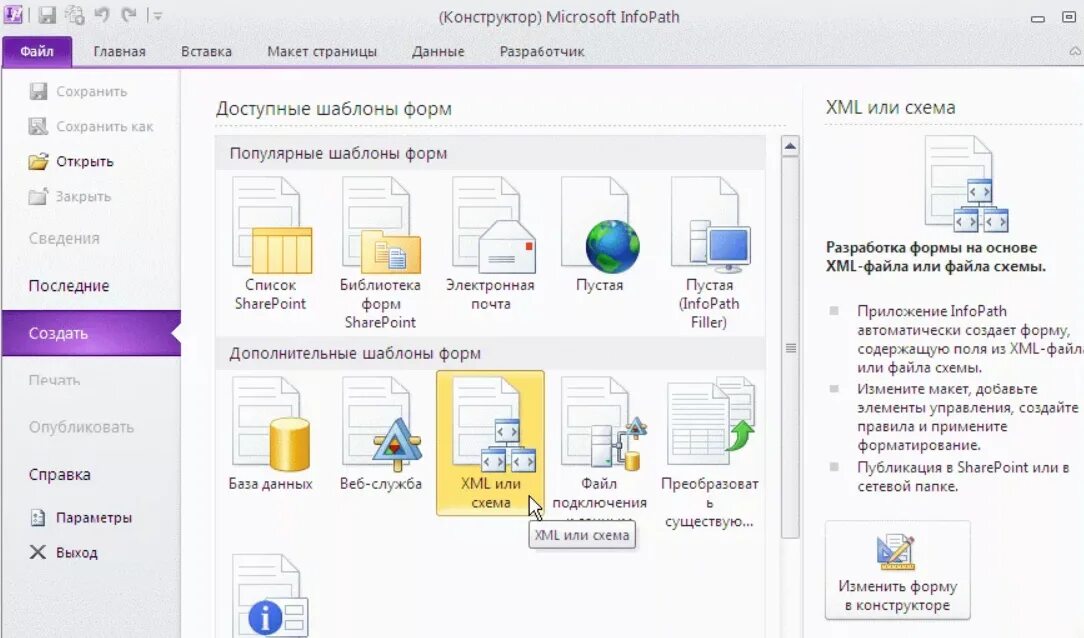
Task: Click the Save icon in quick access toolbar
Action: pyautogui.click(x=47, y=15)
